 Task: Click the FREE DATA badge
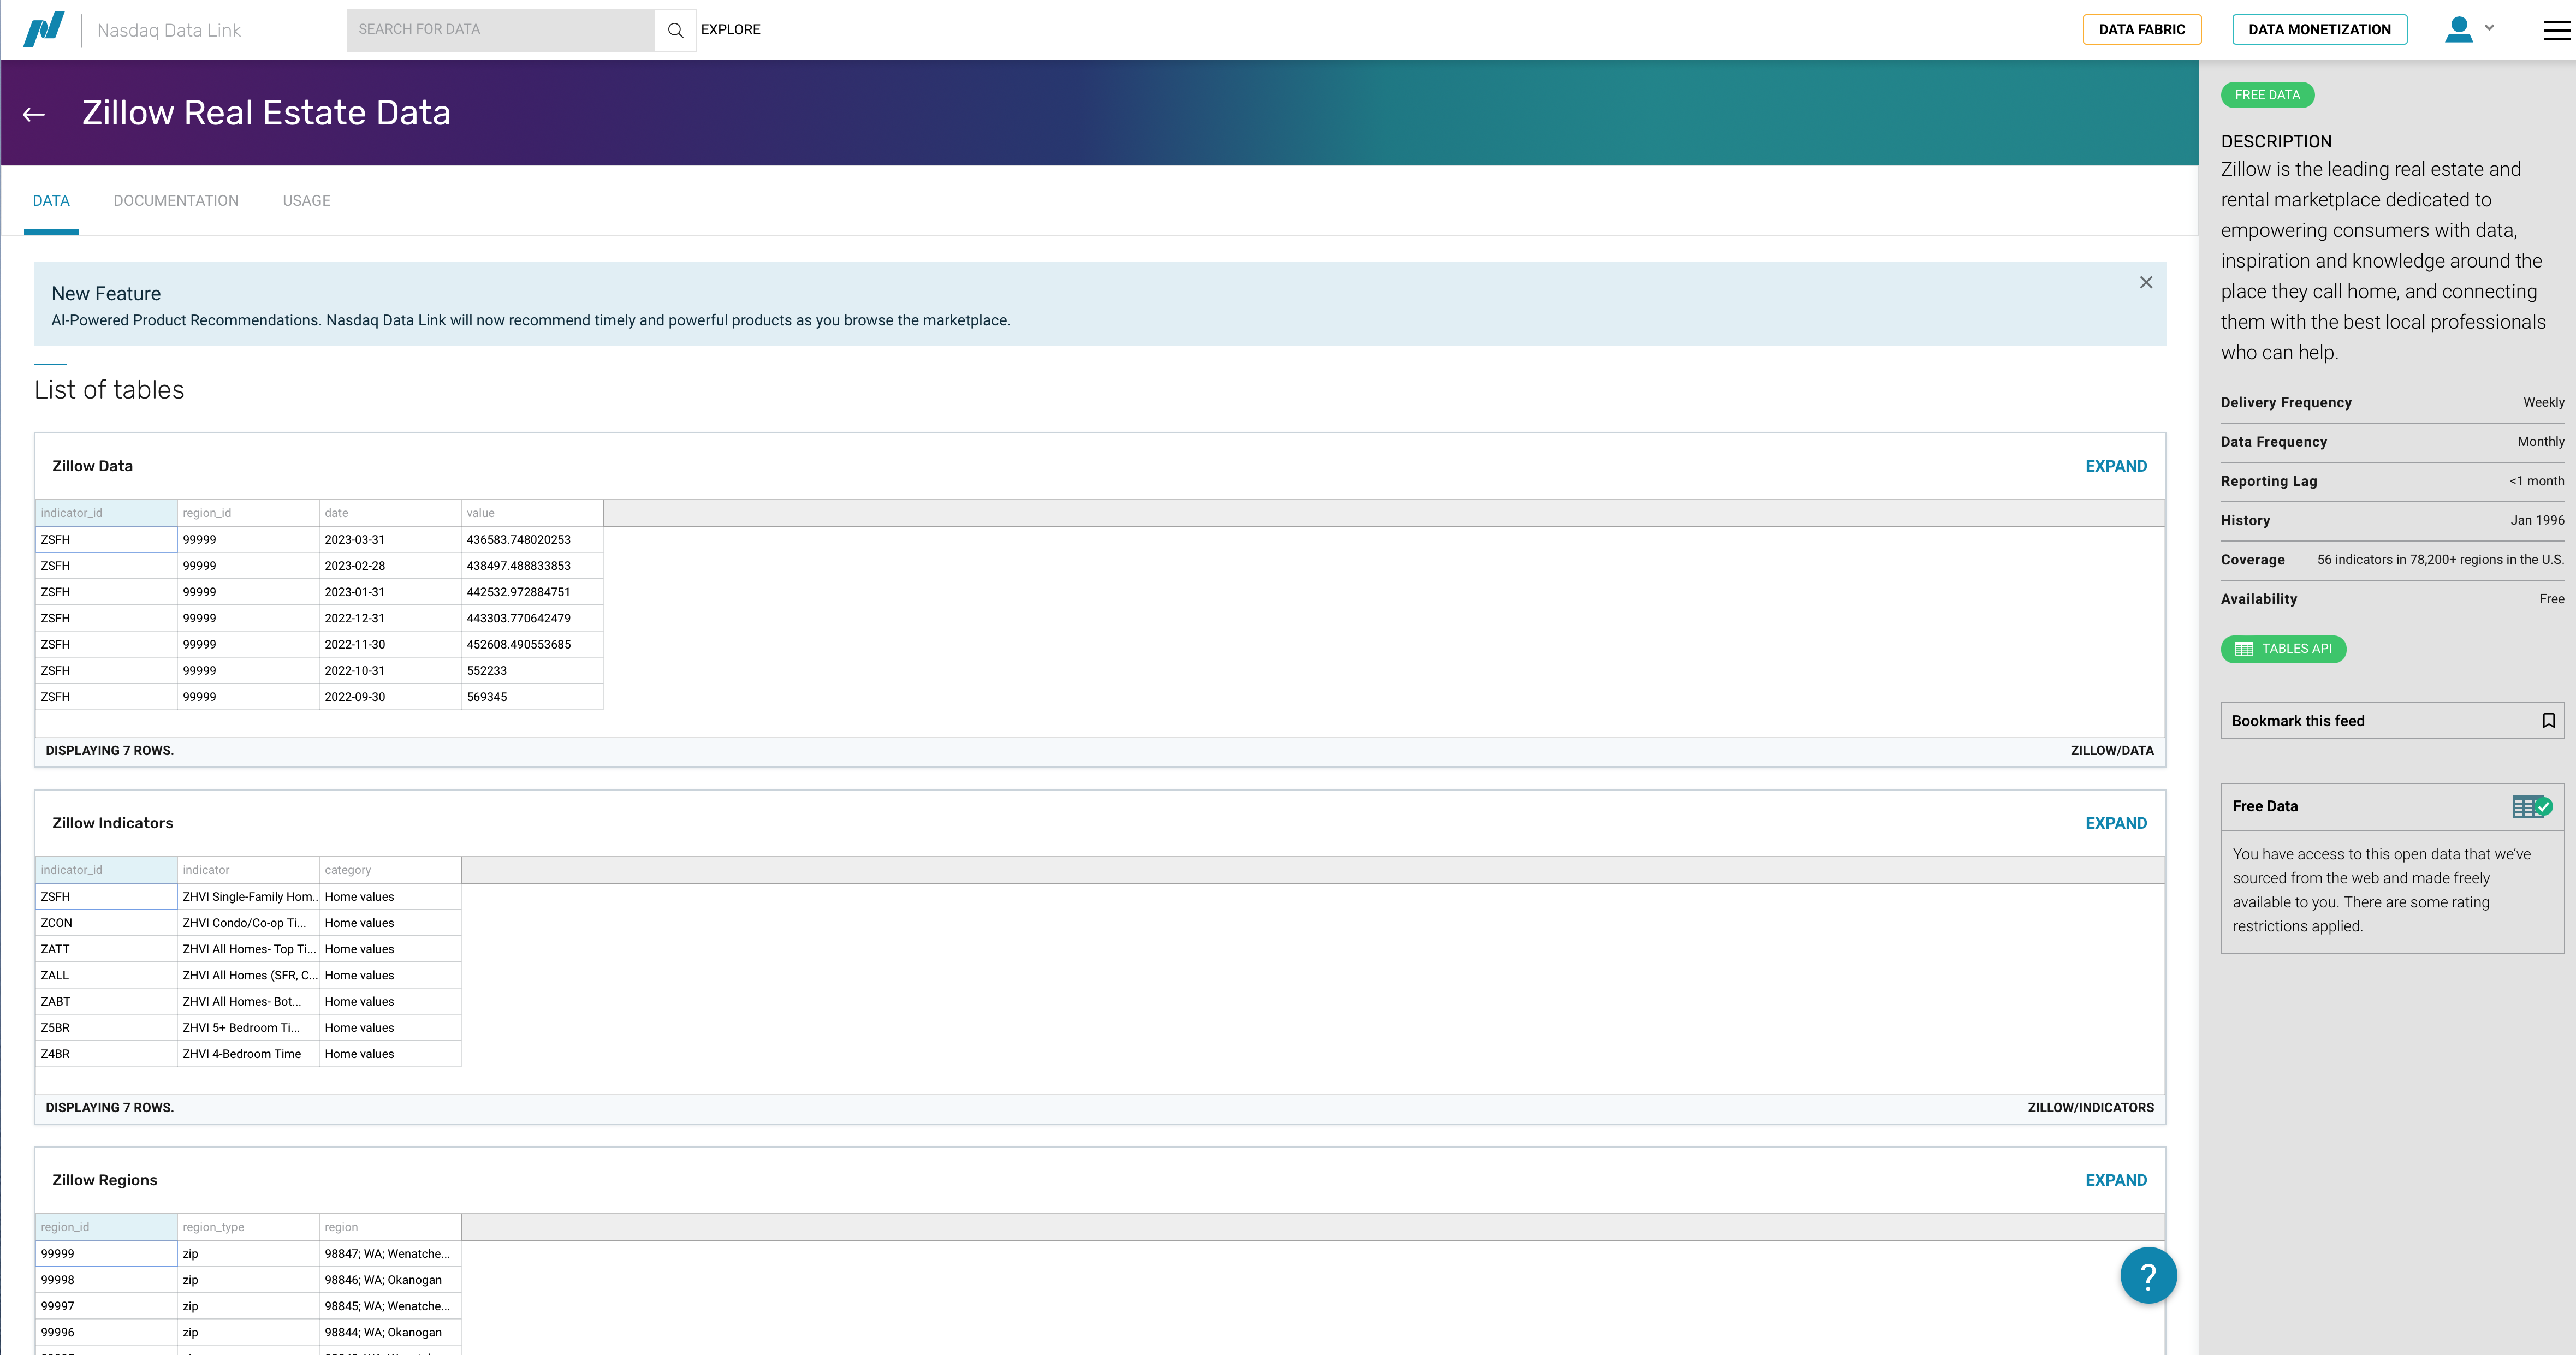click(2267, 95)
